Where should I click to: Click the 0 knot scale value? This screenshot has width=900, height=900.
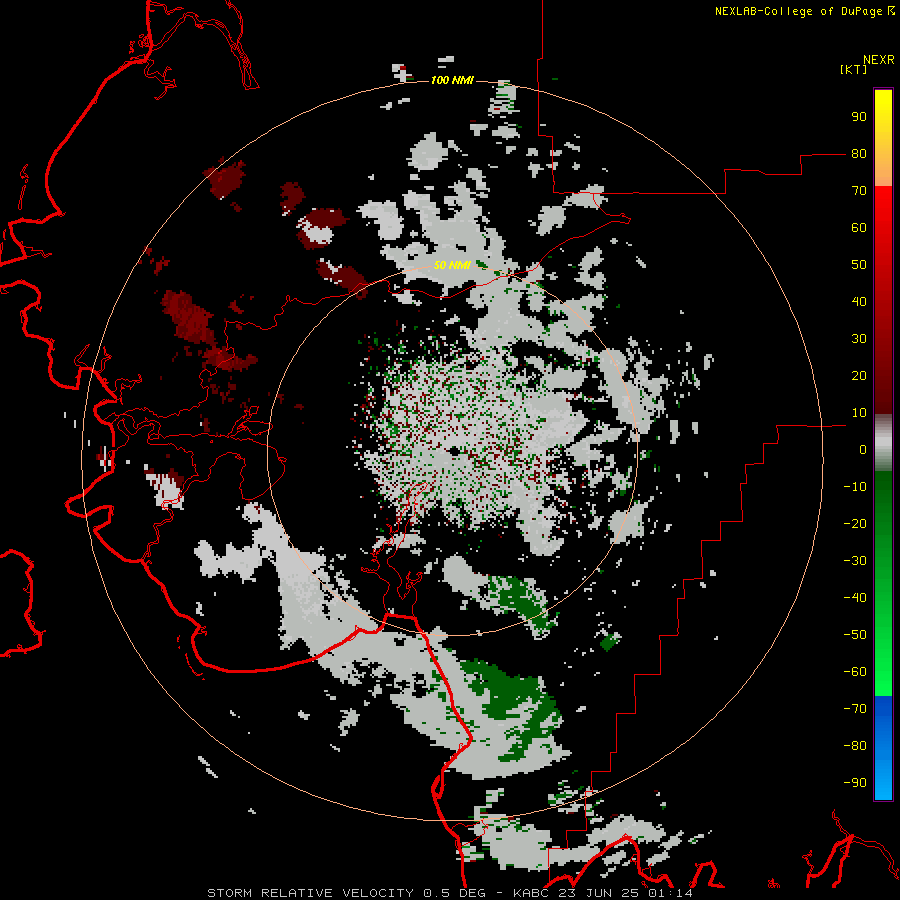pyautogui.click(x=863, y=450)
